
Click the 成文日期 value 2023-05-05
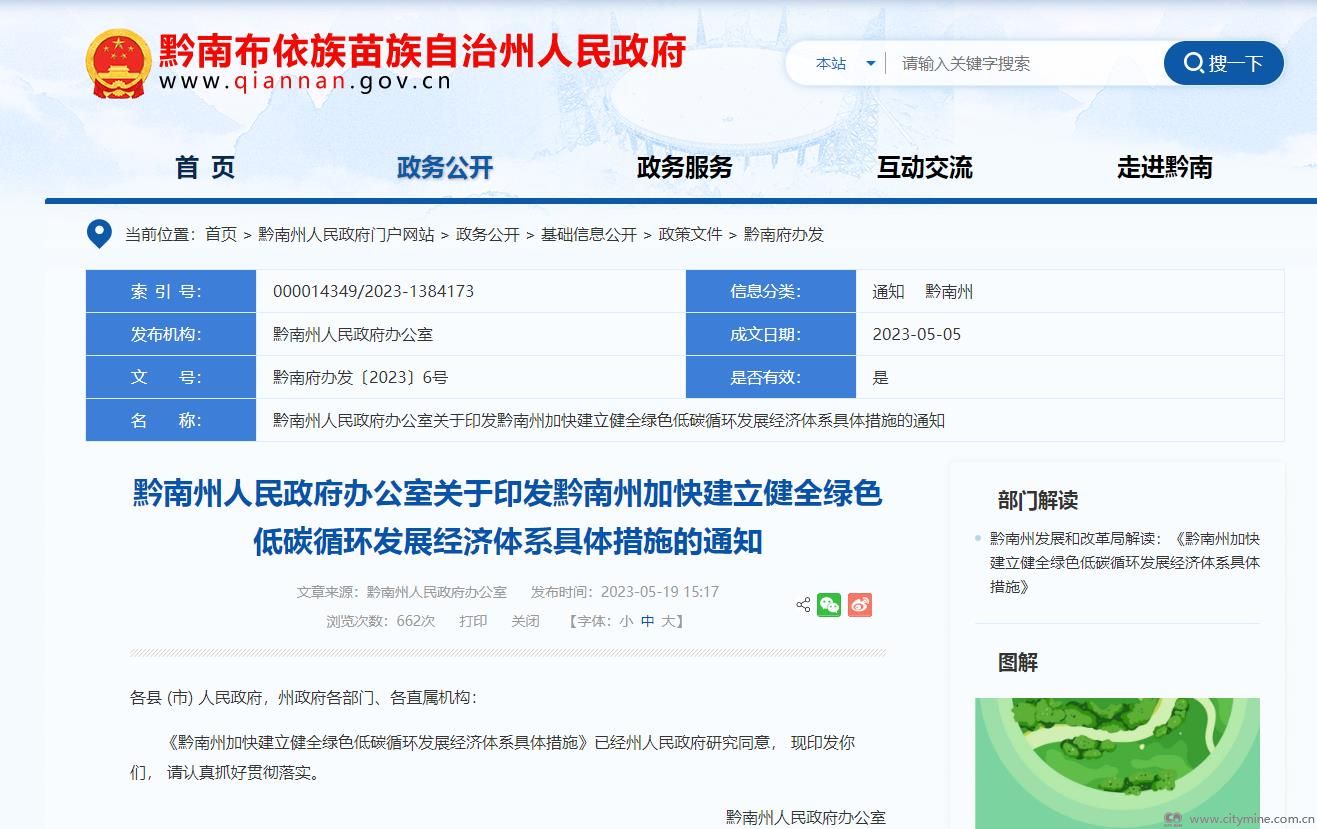coord(916,334)
